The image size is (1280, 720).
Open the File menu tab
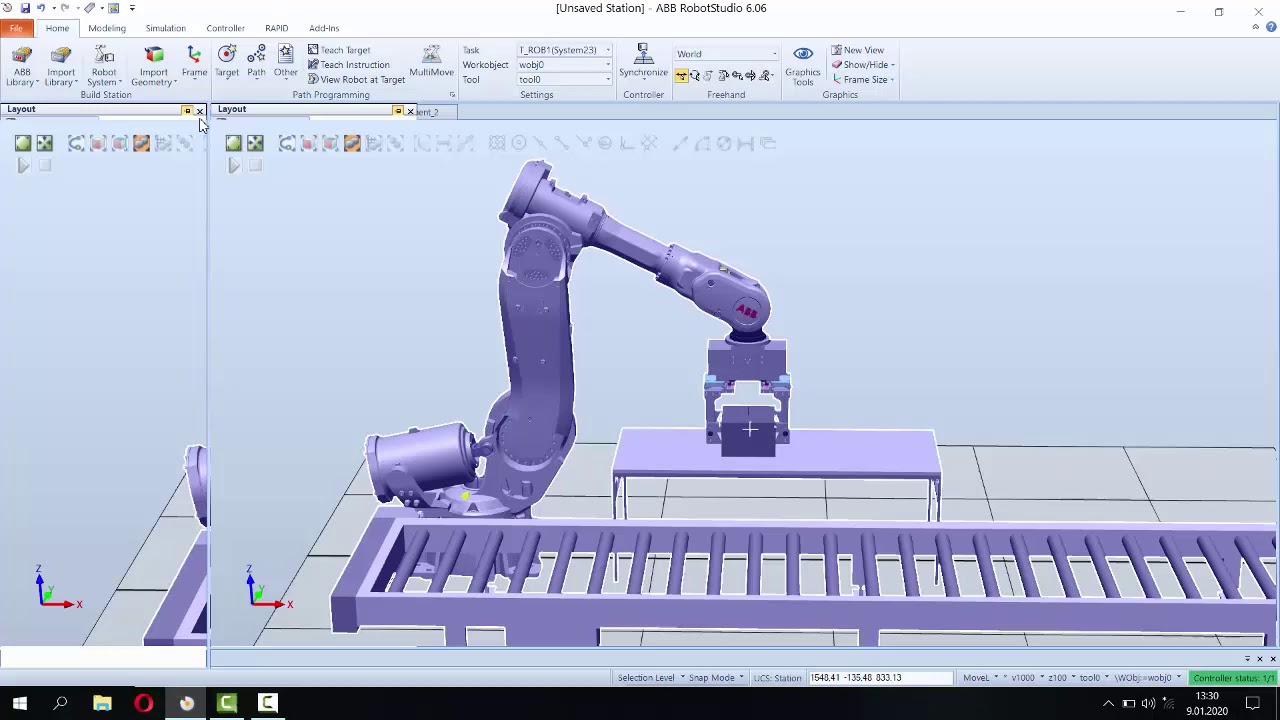pos(16,28)
